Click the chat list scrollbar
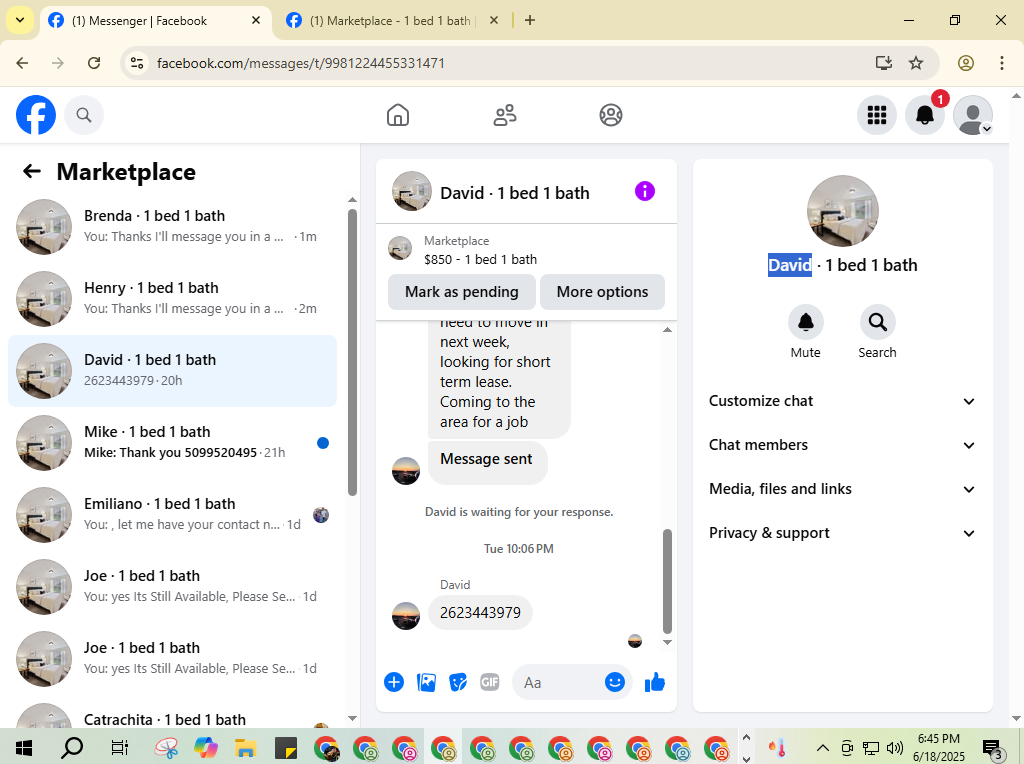Image resolution: width=1024 pixels, height=764 pixels. 352,353
